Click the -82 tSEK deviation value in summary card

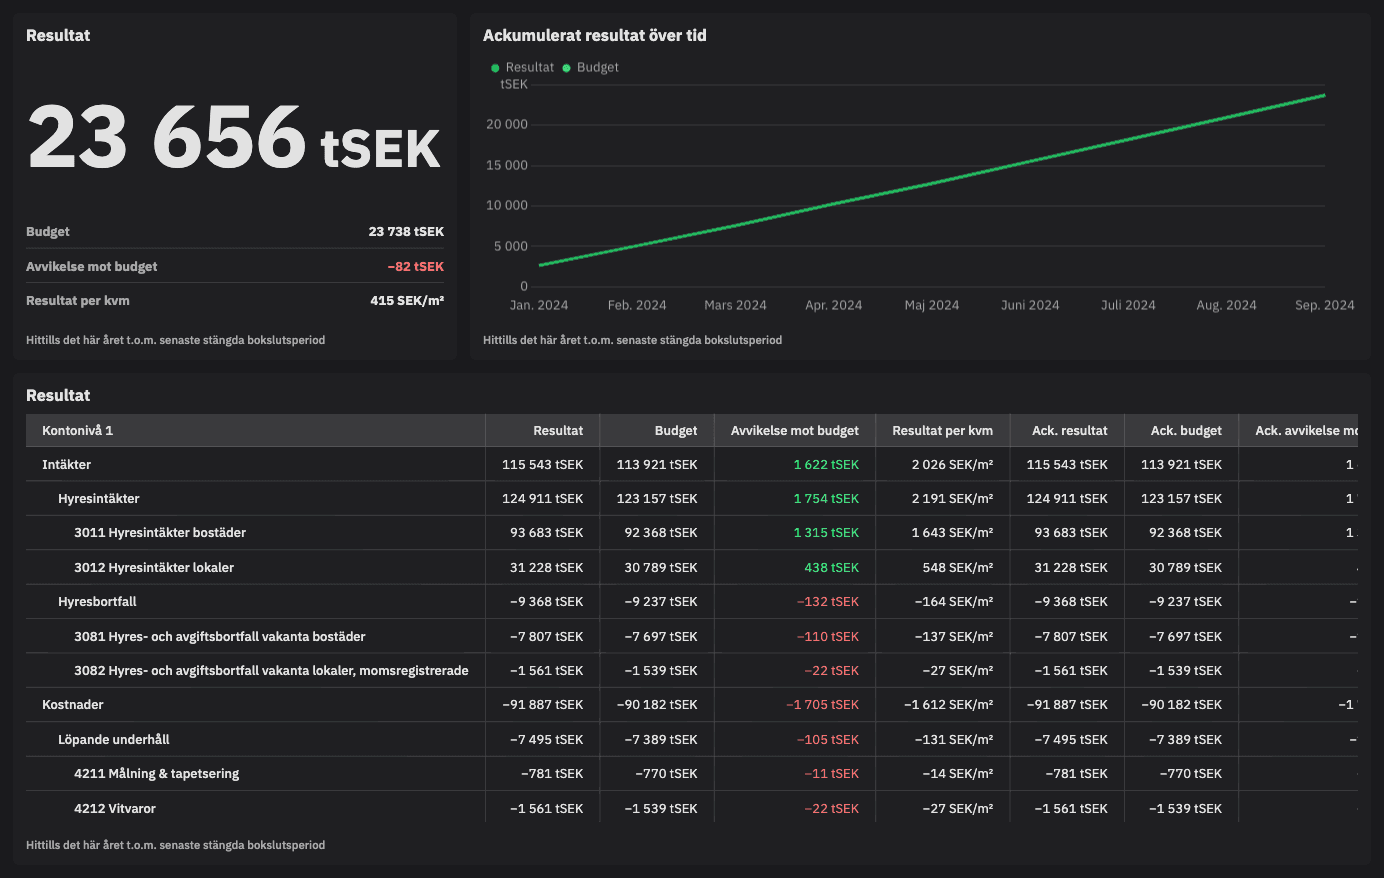(x=415, y=266)
